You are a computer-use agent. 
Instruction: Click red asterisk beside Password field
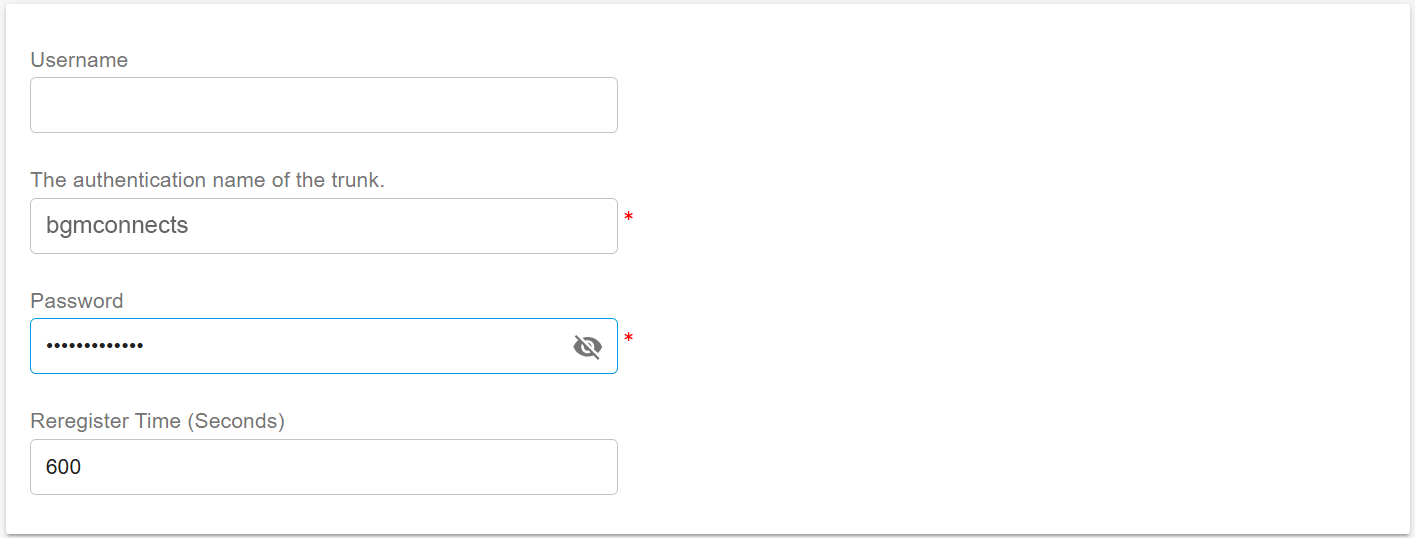pos(628,338)
